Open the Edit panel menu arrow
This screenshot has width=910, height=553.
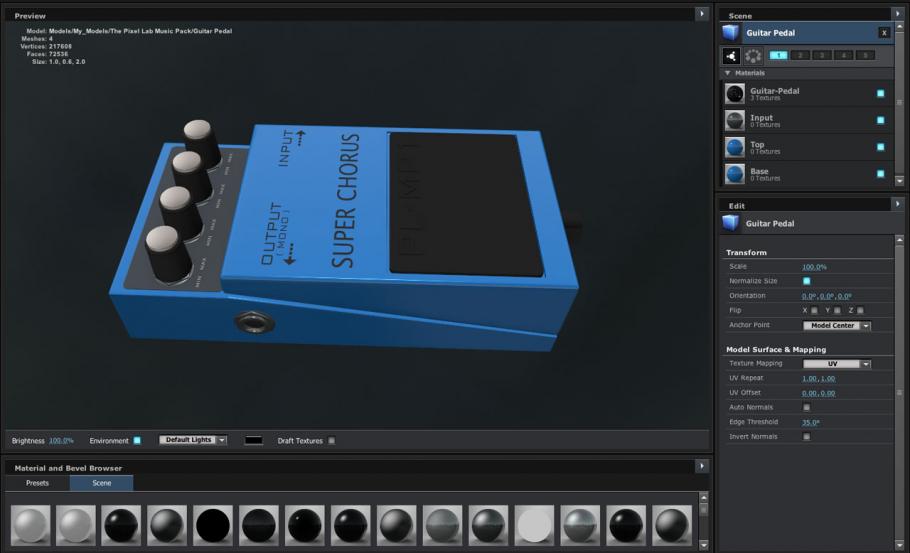[898, 204]
